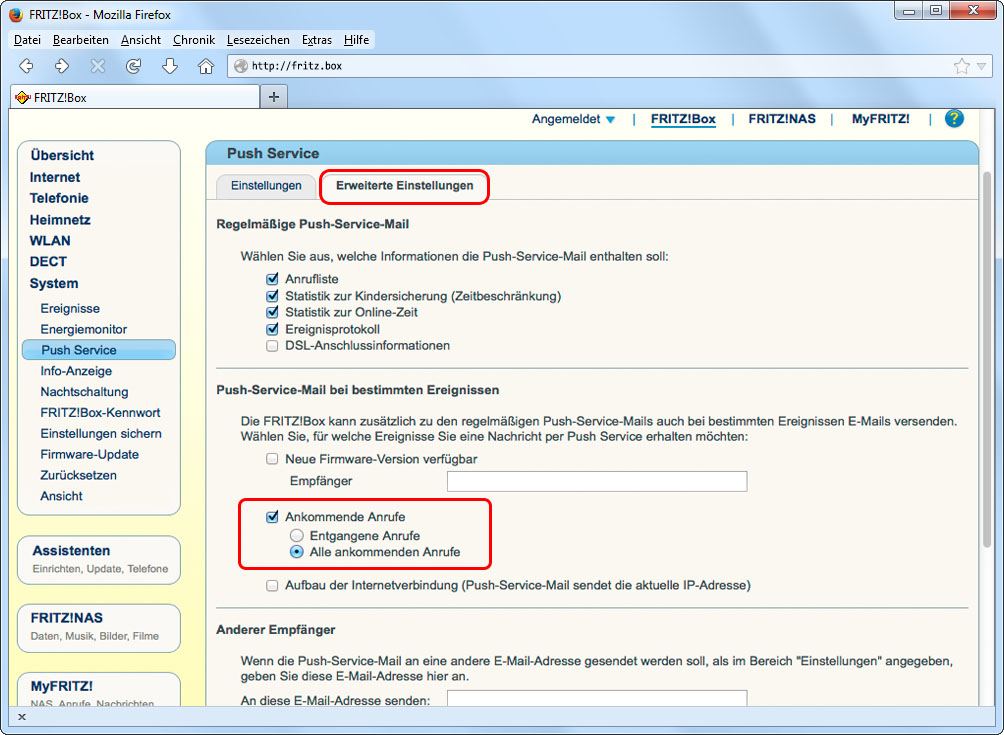Toggle Statistik zur Kindersicherung checkbox
Screen dimensions: 1004x735
point(272,296)
